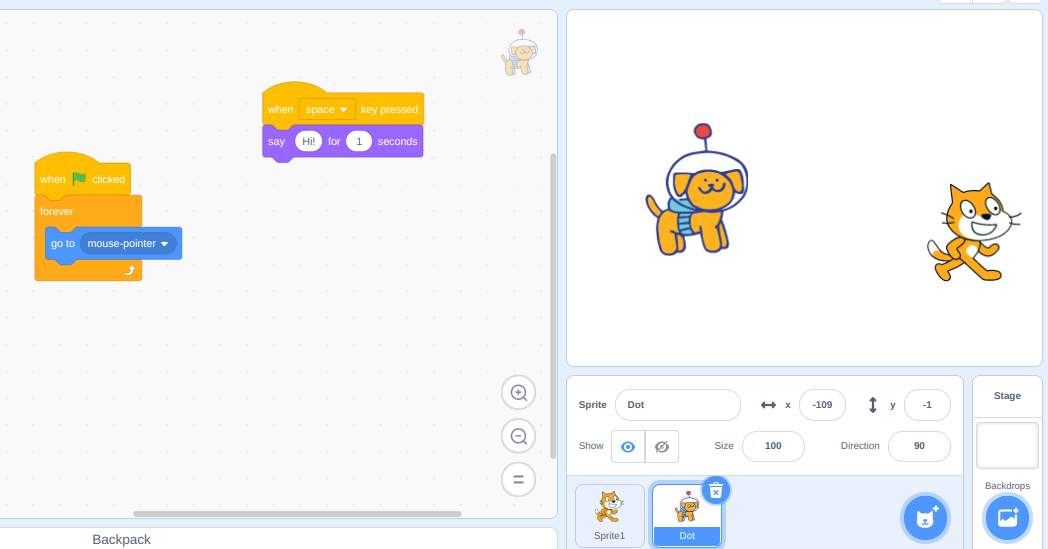Click the zoom in magnifier icon
This screenshot has height=549, width=1048.
pos(518,393)
